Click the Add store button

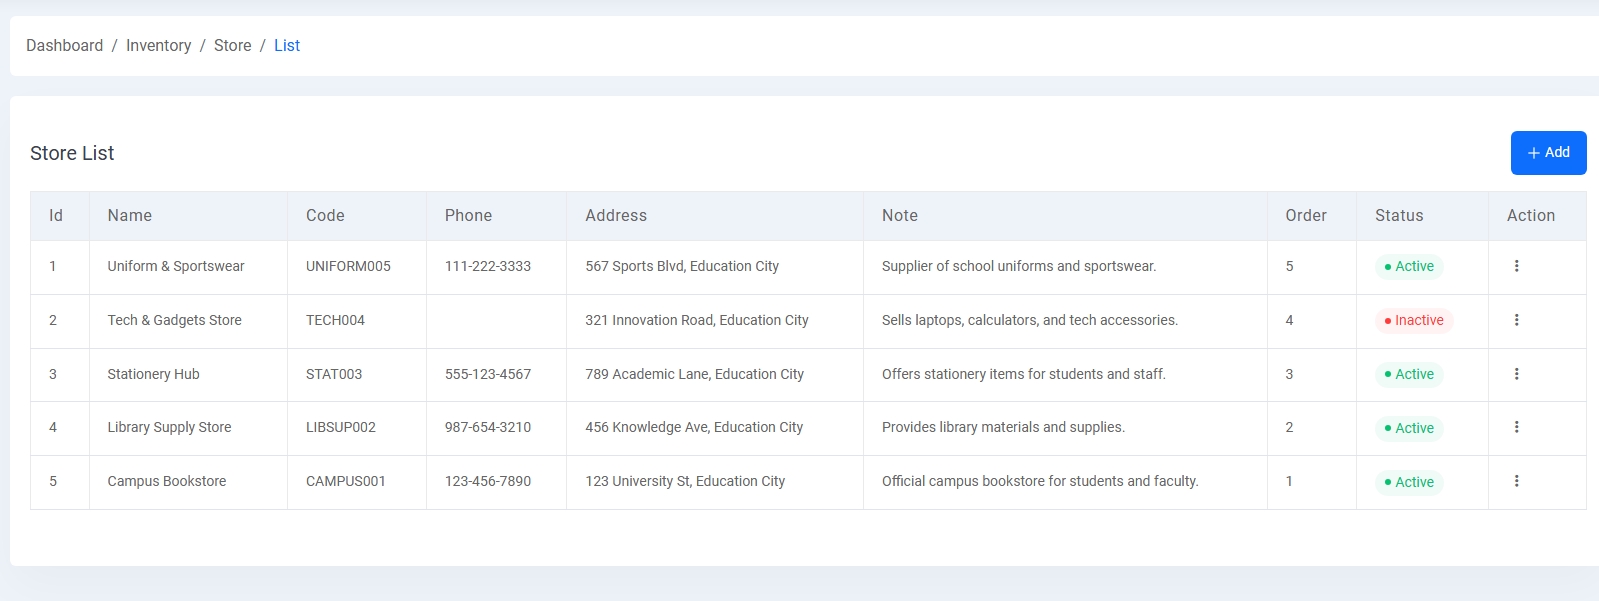click(x=1547, y=153)
